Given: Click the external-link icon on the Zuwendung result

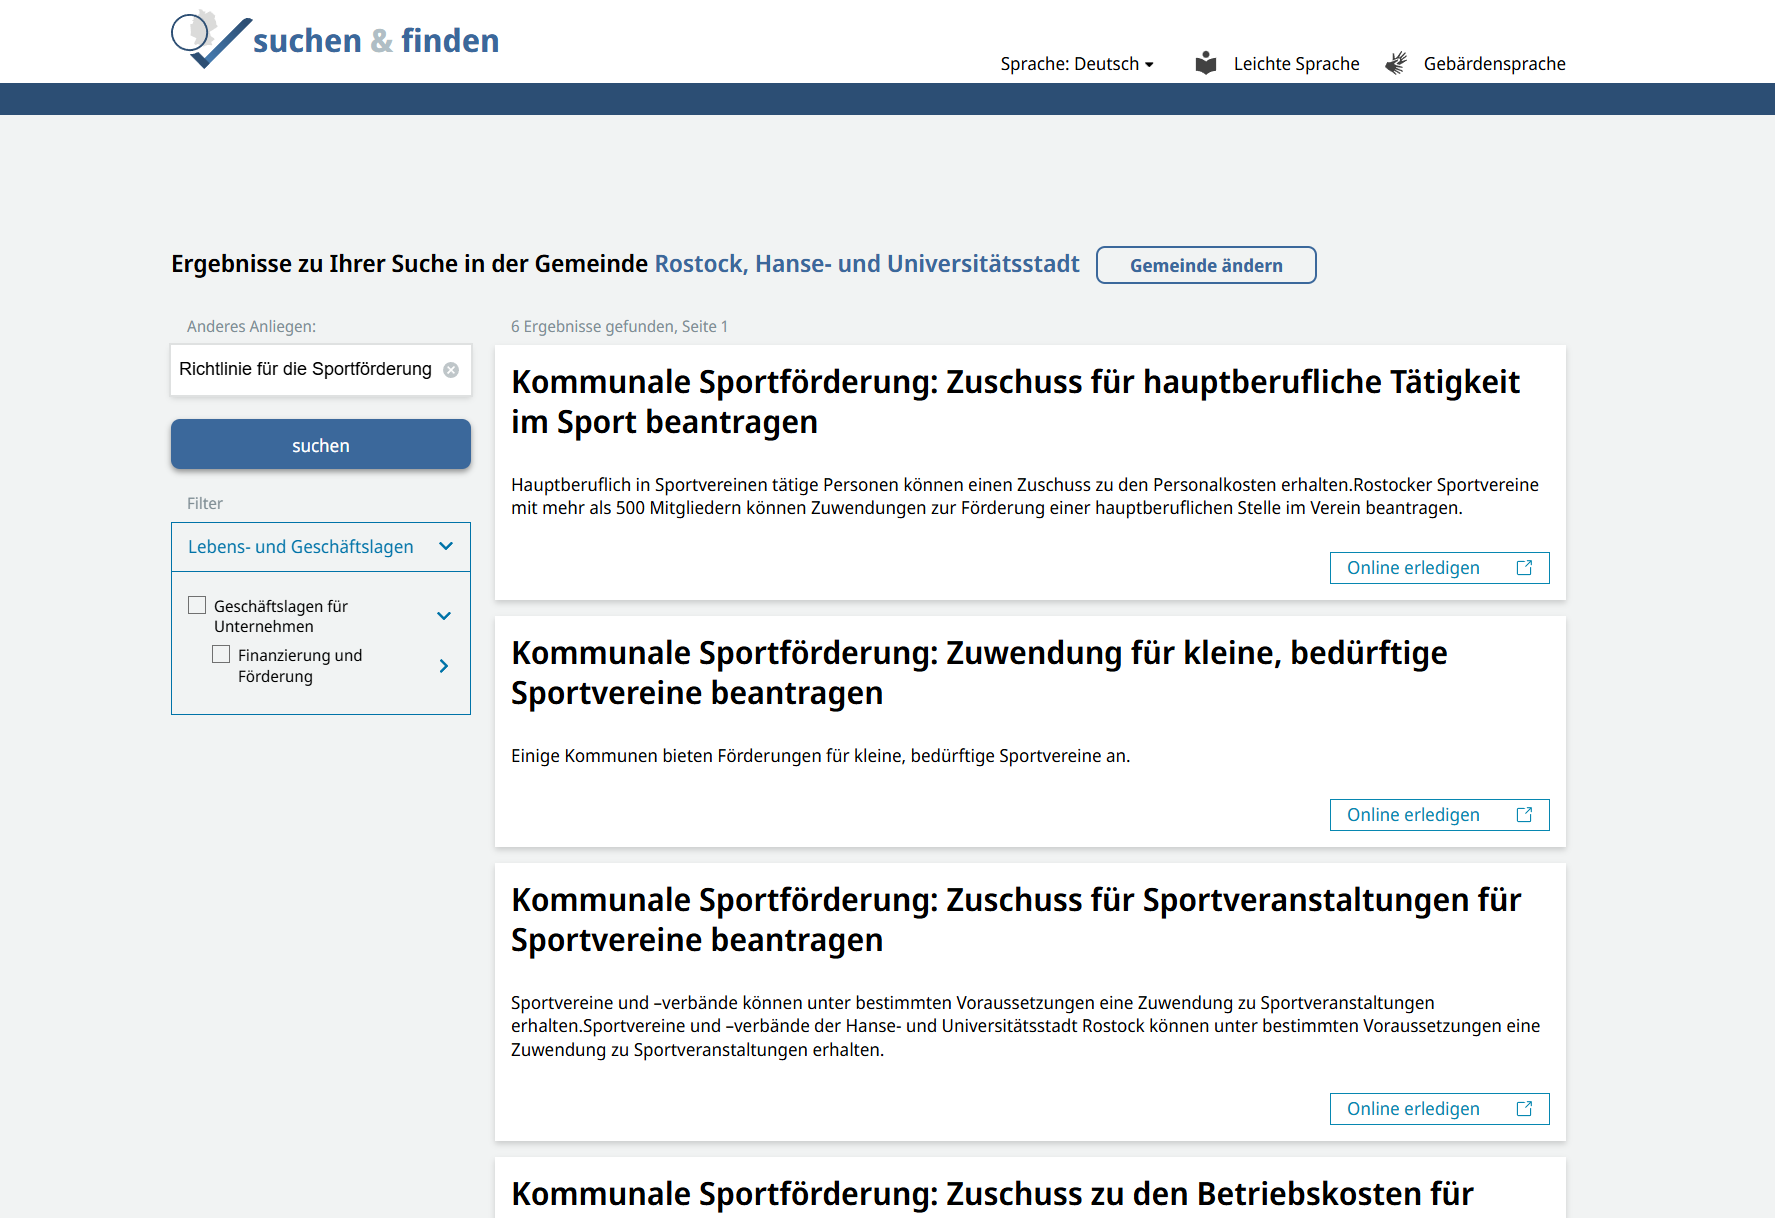Looking at the screenshot, I should (1524, 814).
